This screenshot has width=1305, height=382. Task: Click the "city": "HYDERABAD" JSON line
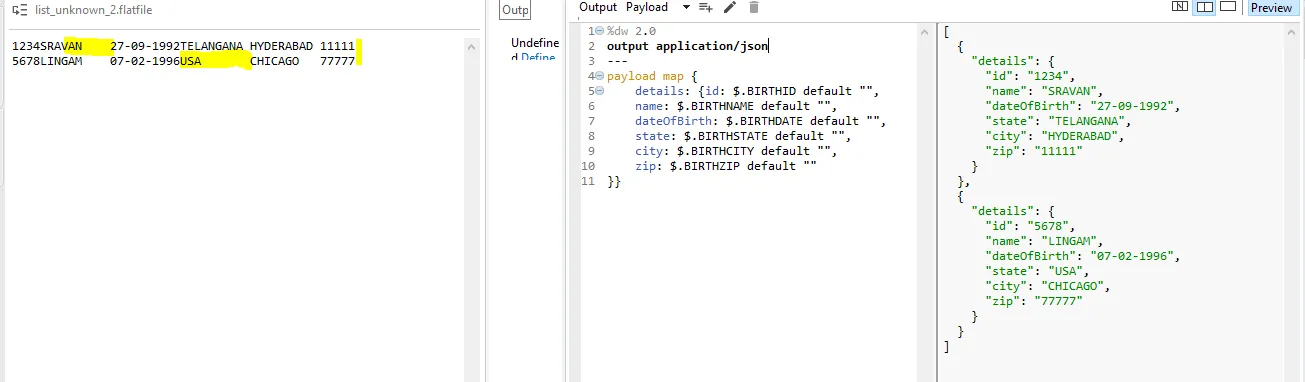1052,136
